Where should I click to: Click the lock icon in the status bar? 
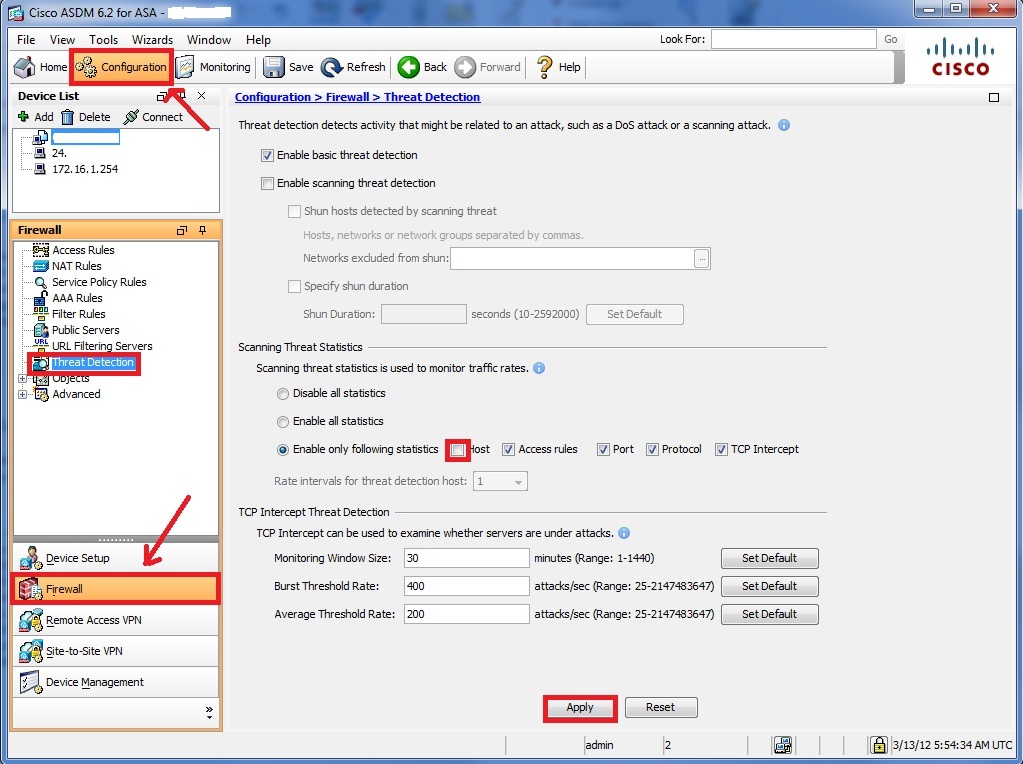pos(879,744)
